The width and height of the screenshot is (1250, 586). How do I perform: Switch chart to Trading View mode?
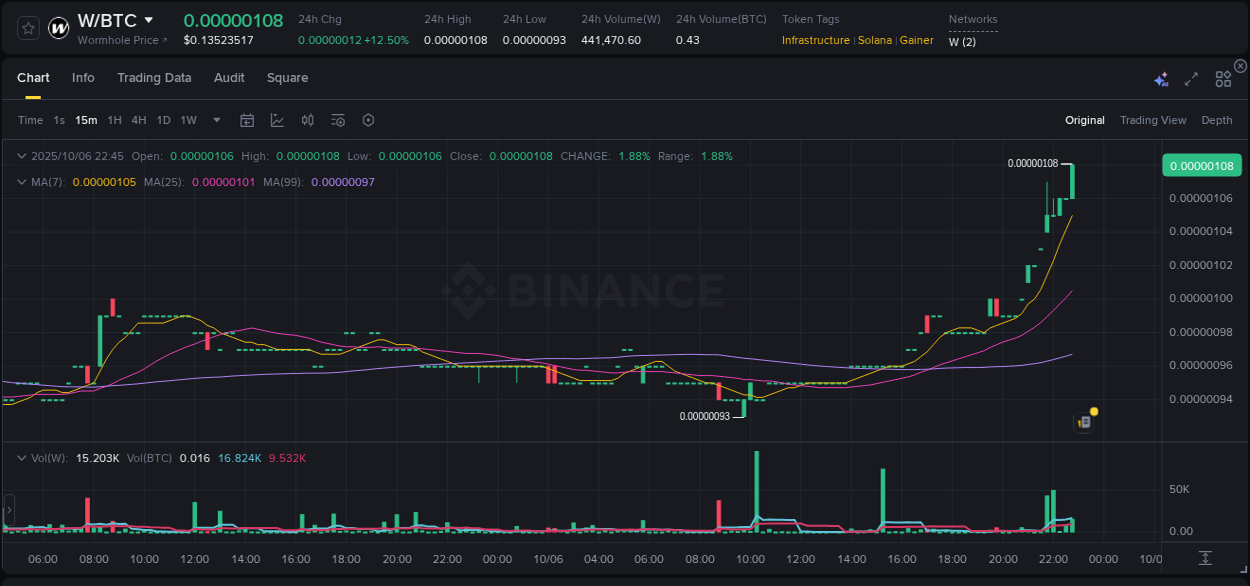pyautogui.click(x=1153, y=120)
